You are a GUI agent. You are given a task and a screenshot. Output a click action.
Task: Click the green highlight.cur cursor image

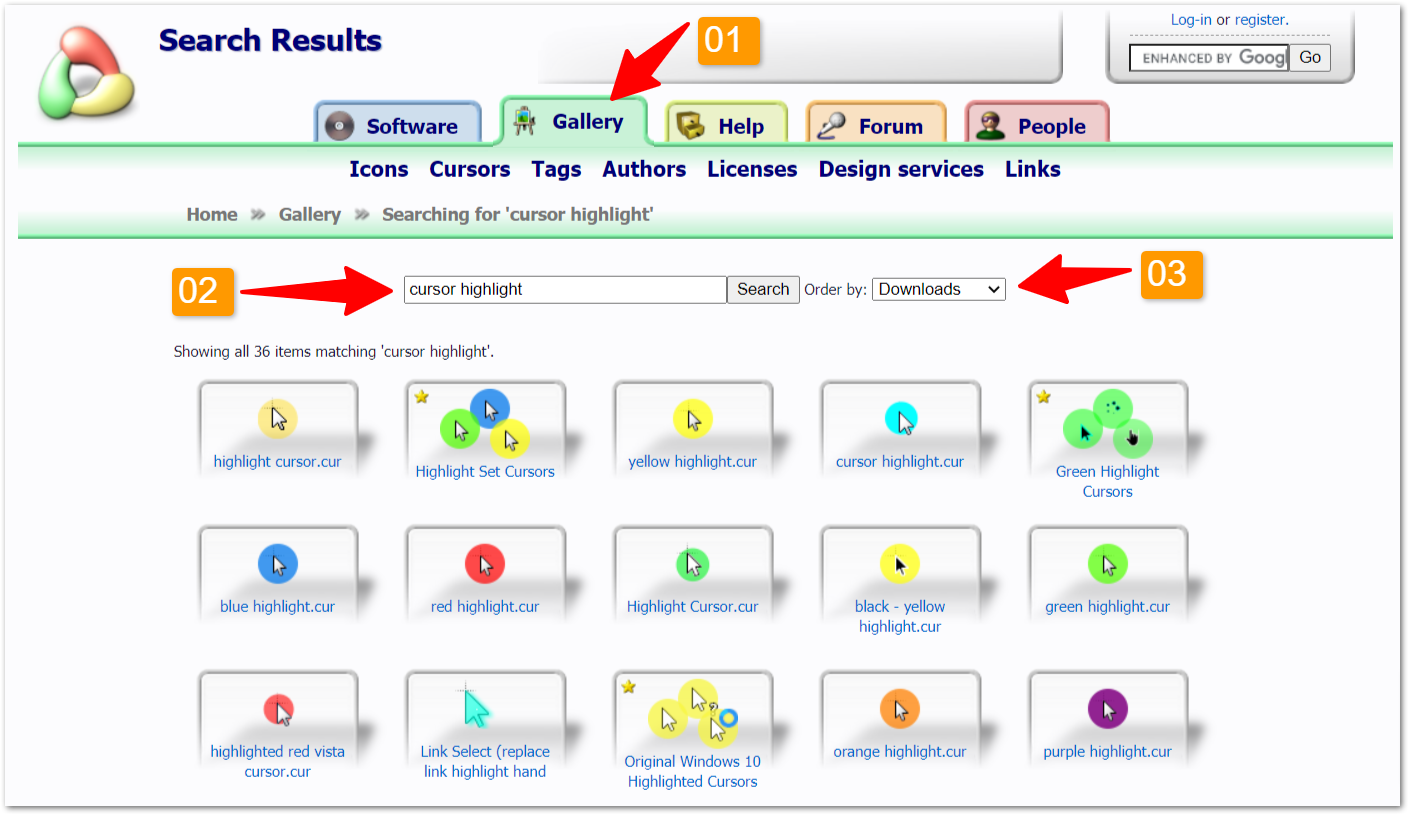coord(1108,564)
